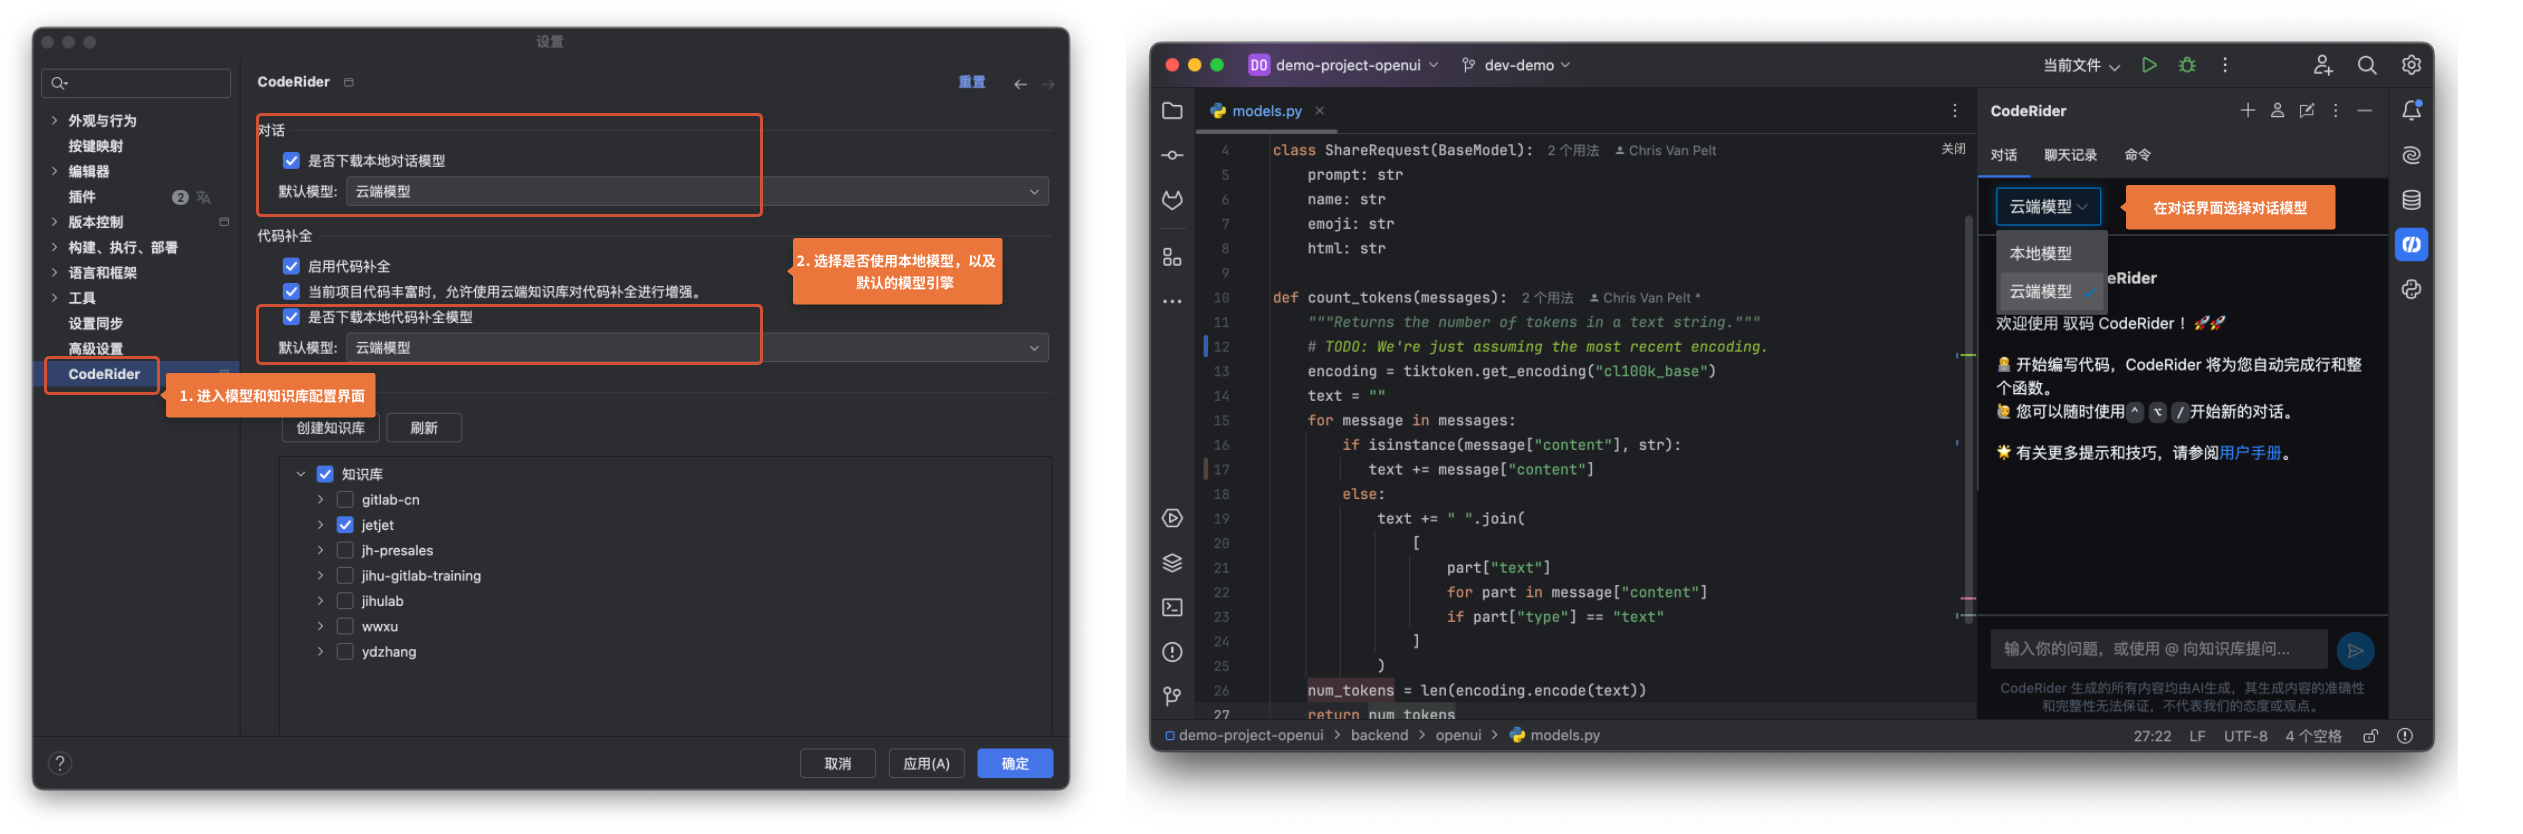Image resolution: width=2523 pixels, height=834 pixels.
Task: Open Notifications bell icon in right sidebar
Action: [x=2411, y=111]
